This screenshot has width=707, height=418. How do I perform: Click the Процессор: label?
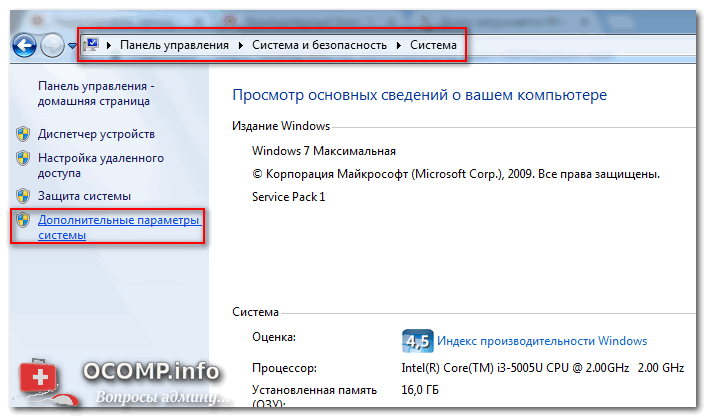(x=285, y=368)
